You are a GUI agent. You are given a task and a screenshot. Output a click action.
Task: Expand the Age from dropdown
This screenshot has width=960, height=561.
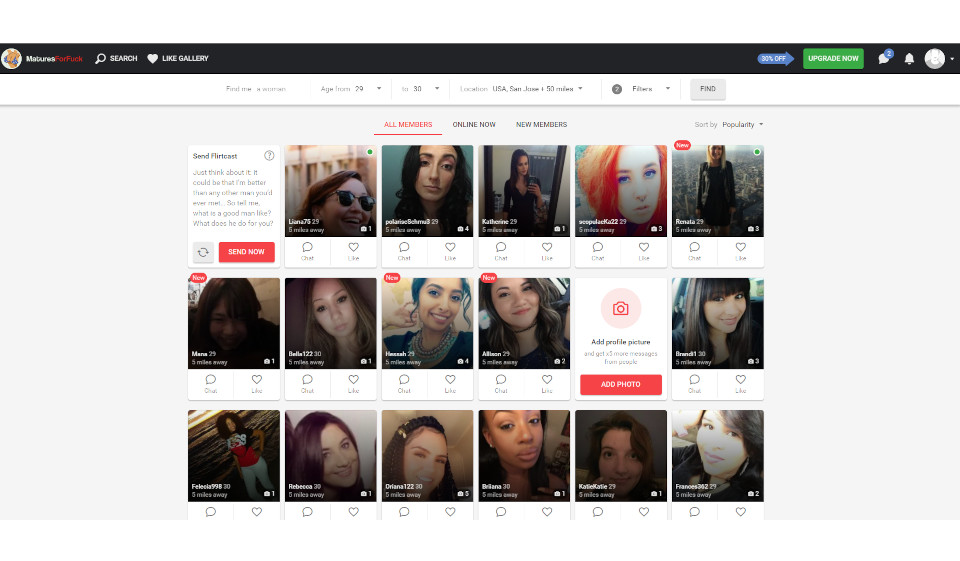point(352,89)
